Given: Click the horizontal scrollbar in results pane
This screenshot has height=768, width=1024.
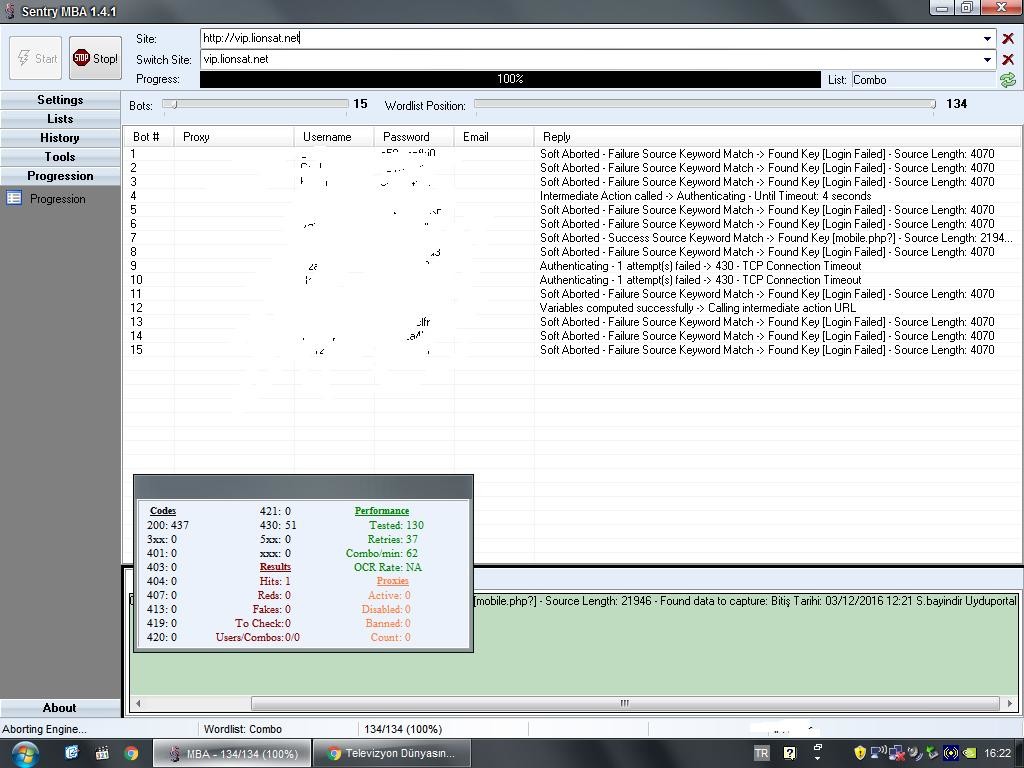Looking at the screenshot, I should coord(624,703).
